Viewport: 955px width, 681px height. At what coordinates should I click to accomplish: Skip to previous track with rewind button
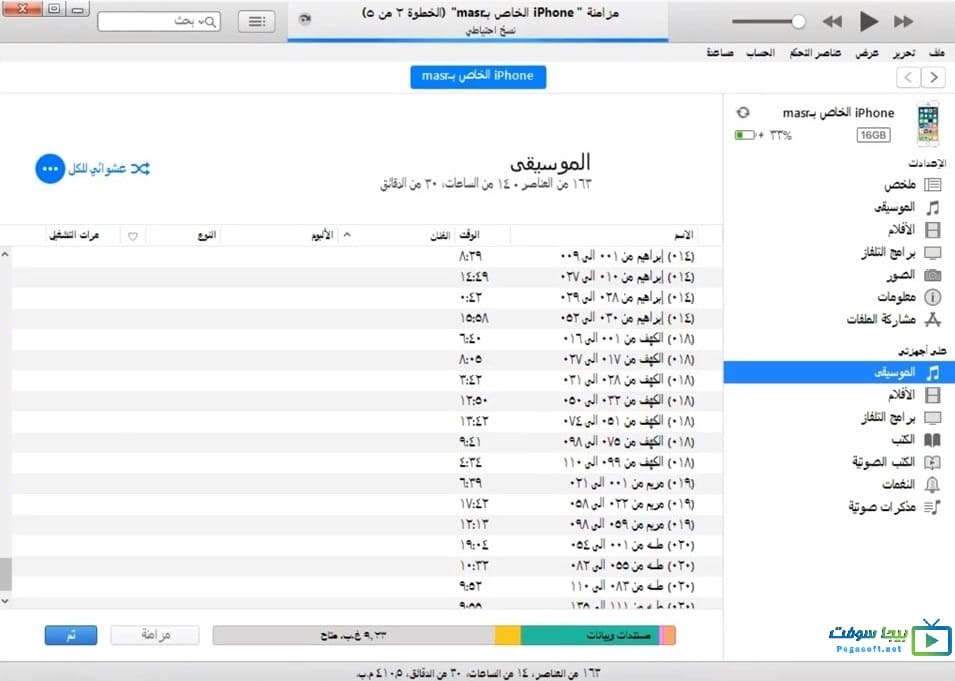pyautogui.click(x=832, y=22)
